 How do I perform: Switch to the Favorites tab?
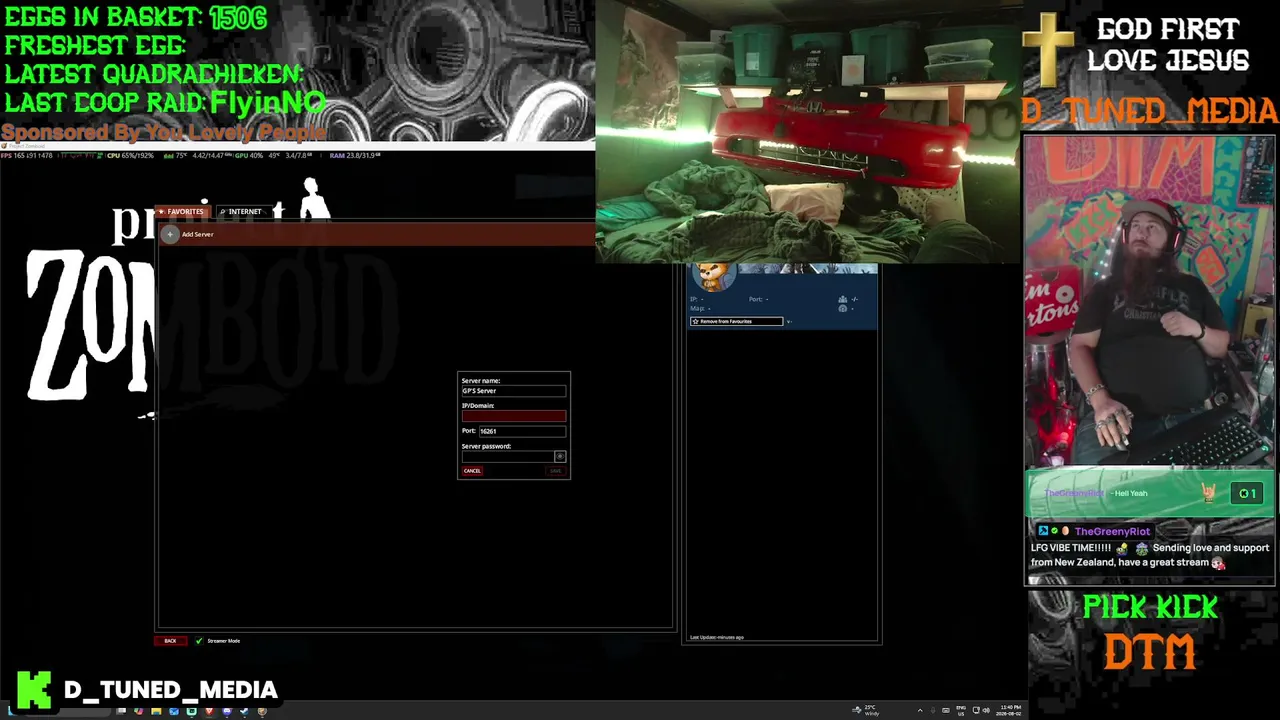coord(181,212)
